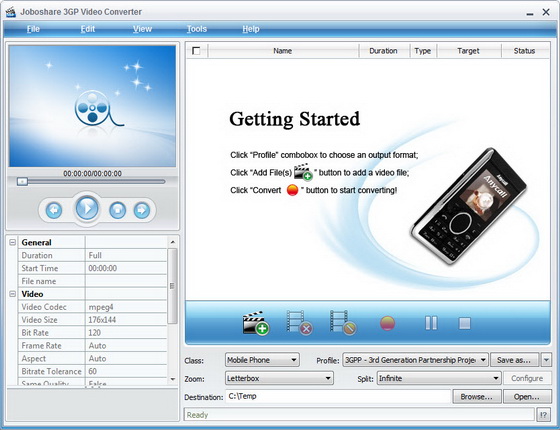
Task: Click the properties panel scrollbar thumb
Action: coord(172,286)
